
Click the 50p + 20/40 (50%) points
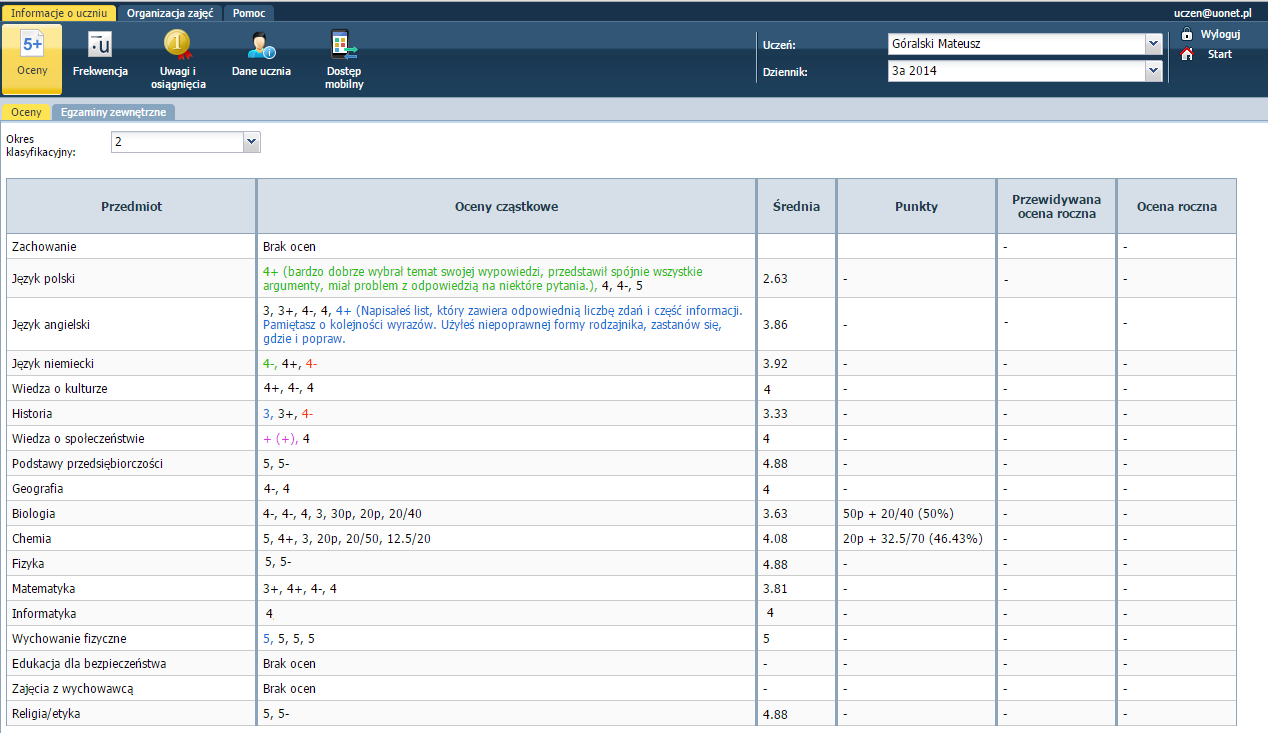pyautogui.click(x=898, y=514)
